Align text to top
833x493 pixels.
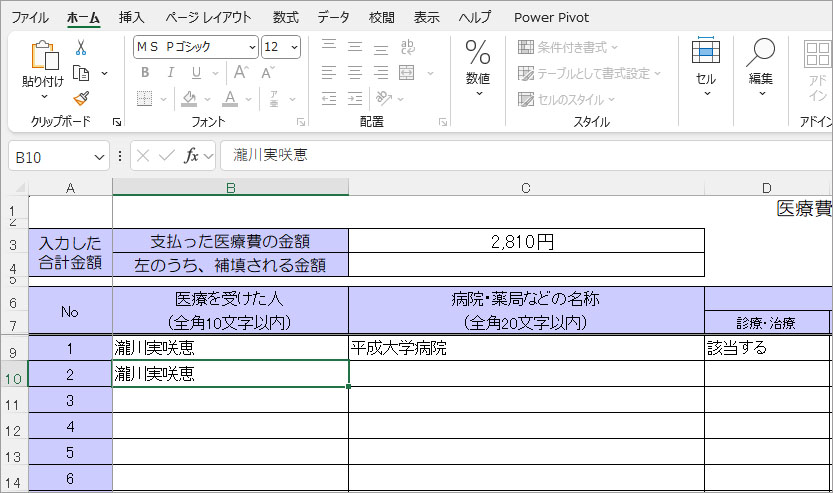(x=329, y=46)
